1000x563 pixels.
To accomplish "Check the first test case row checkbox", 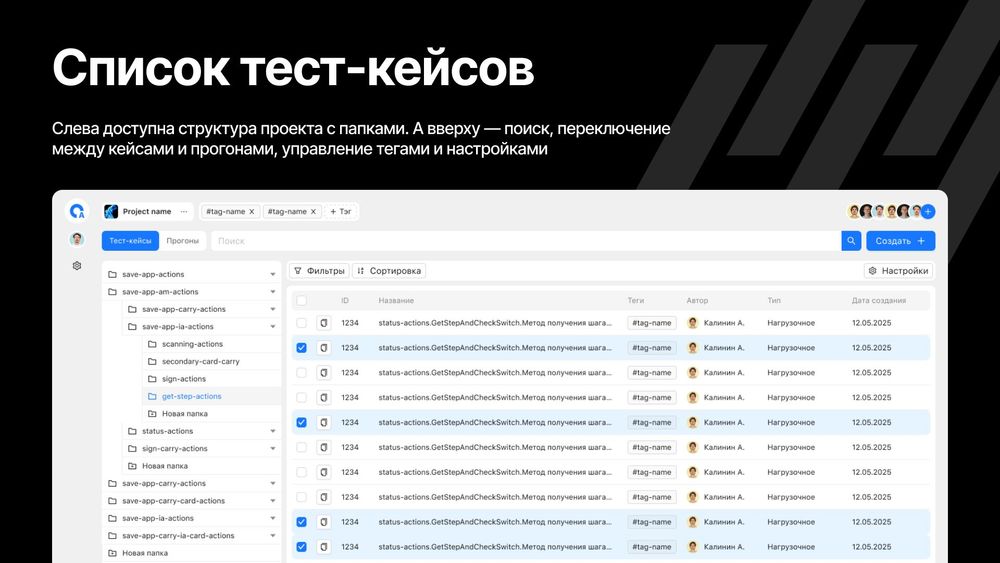I will click(x=301, y=323).
